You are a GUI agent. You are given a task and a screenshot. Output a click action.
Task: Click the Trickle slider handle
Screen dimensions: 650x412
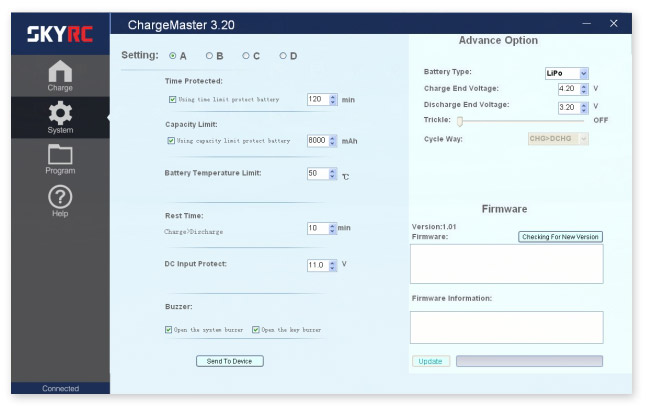tap(460, 121)
